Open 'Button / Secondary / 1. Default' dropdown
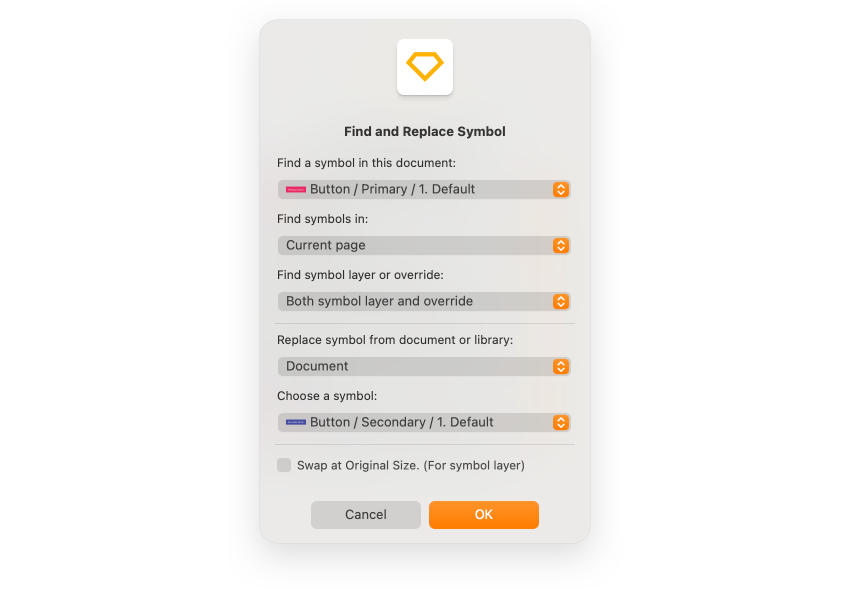This screenshot has width=850, height=589. 424,422
